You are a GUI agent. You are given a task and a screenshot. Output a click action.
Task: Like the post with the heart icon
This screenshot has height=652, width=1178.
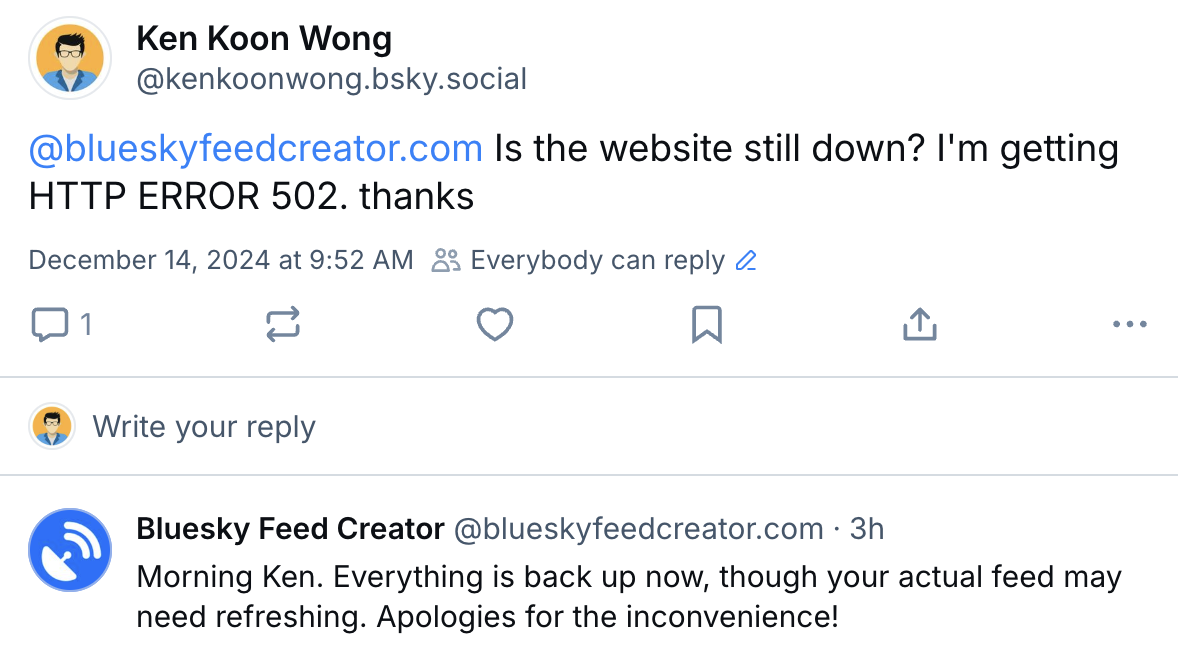(495, 324)
